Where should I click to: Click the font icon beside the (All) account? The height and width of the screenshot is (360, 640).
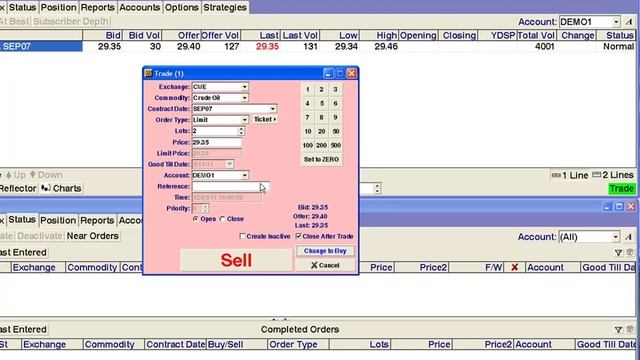[629, 237]
